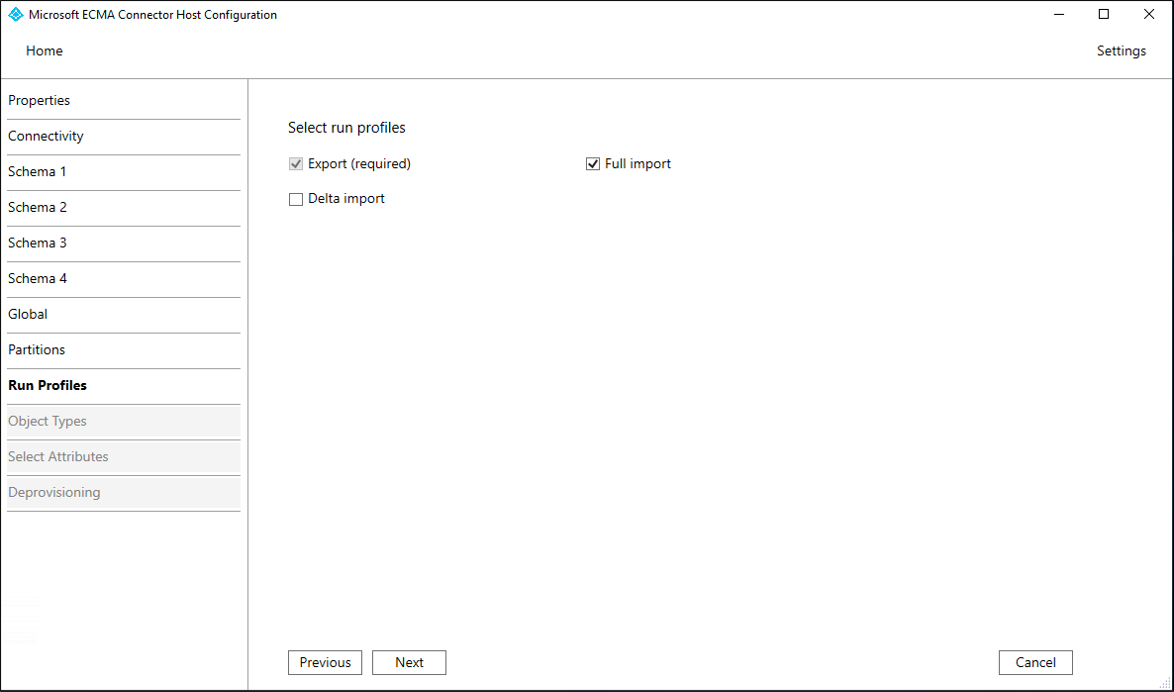View the Partitions configuration

(36, 350)
